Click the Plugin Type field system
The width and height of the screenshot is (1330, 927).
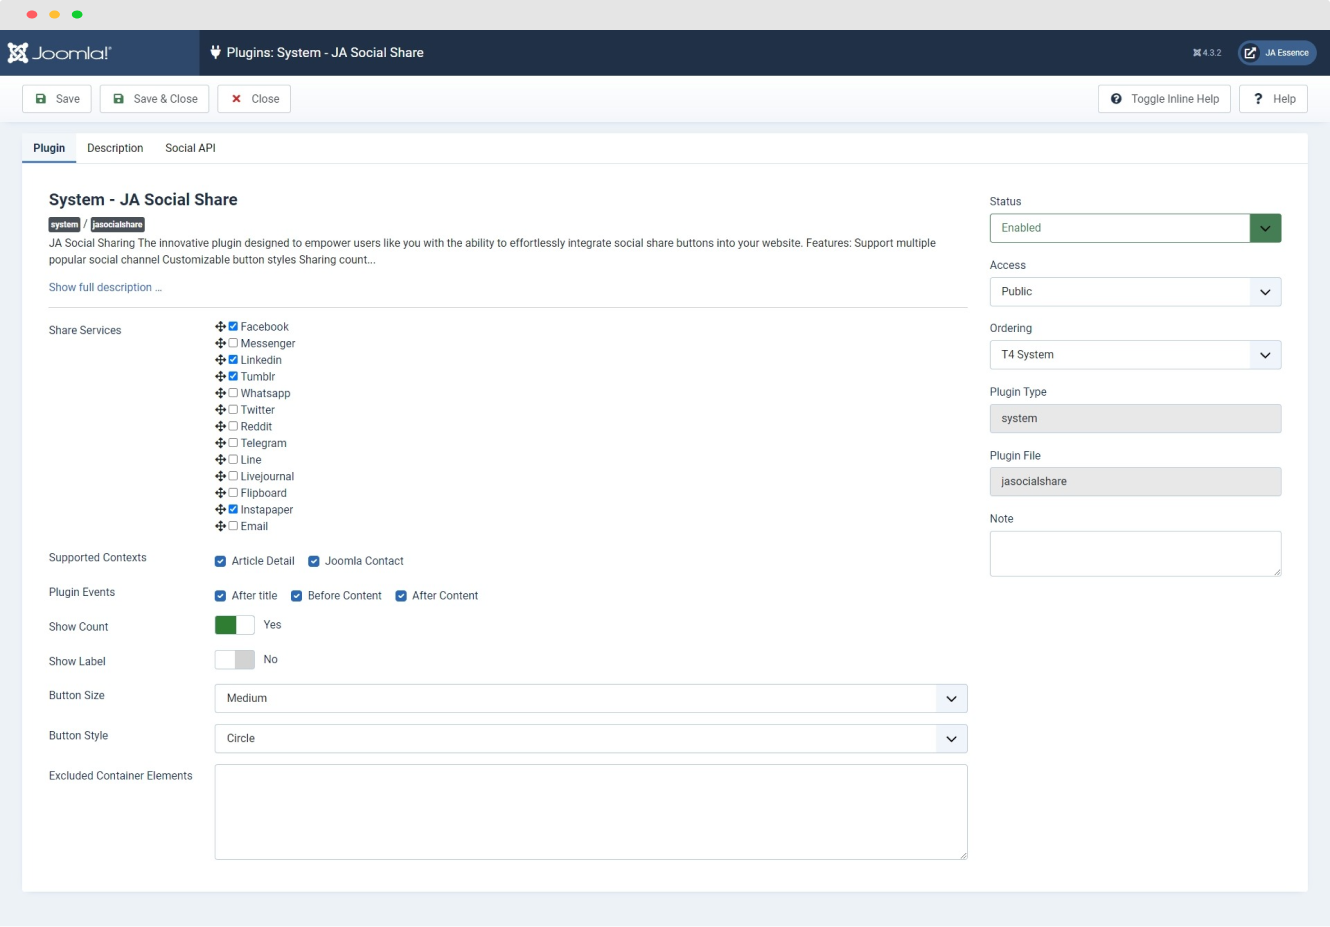point(1135,419)
